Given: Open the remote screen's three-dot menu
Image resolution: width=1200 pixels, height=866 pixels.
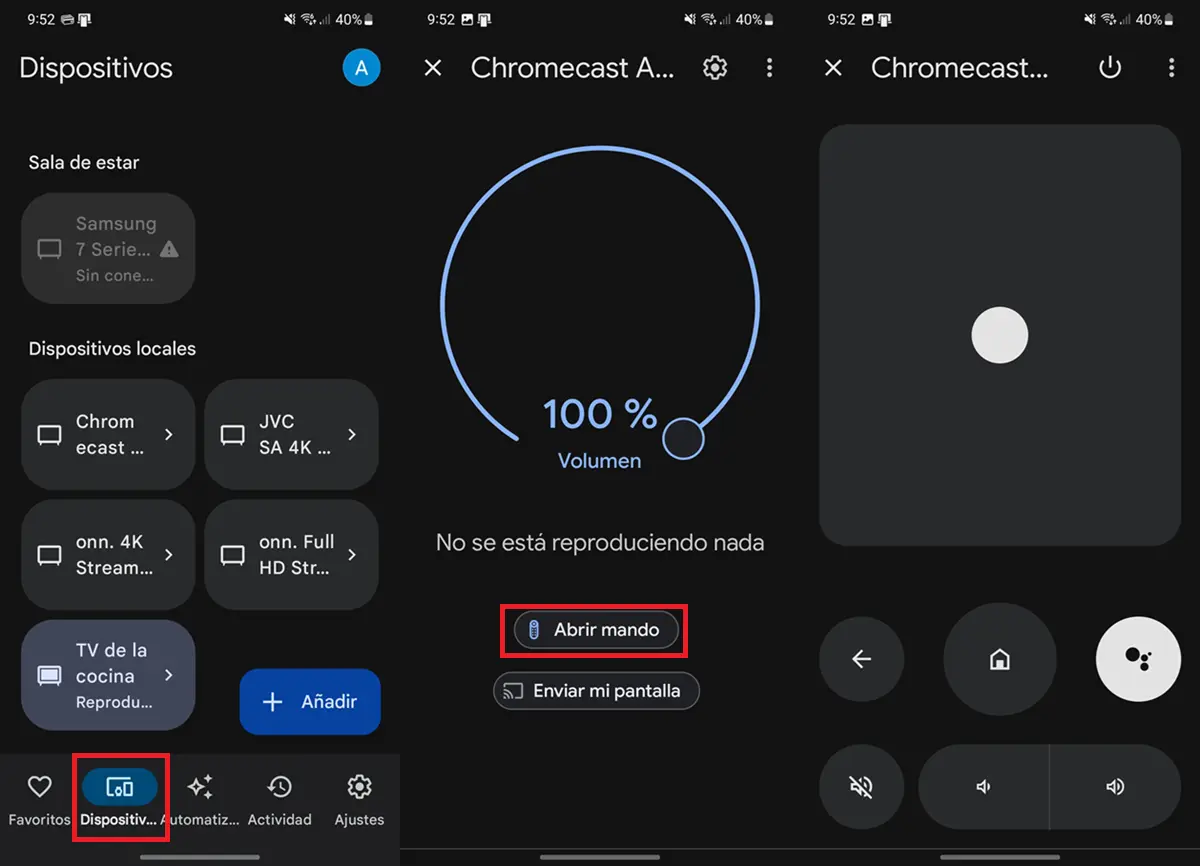Looking at the screenshot, I should (x=1171, y=68).
